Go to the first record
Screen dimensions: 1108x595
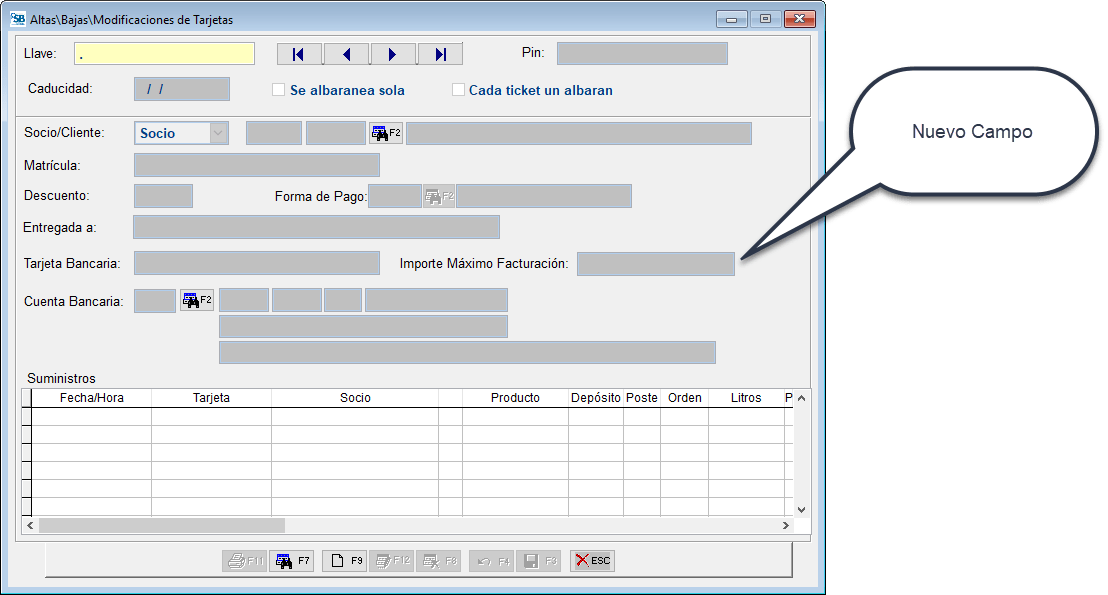tap(298, 54)
